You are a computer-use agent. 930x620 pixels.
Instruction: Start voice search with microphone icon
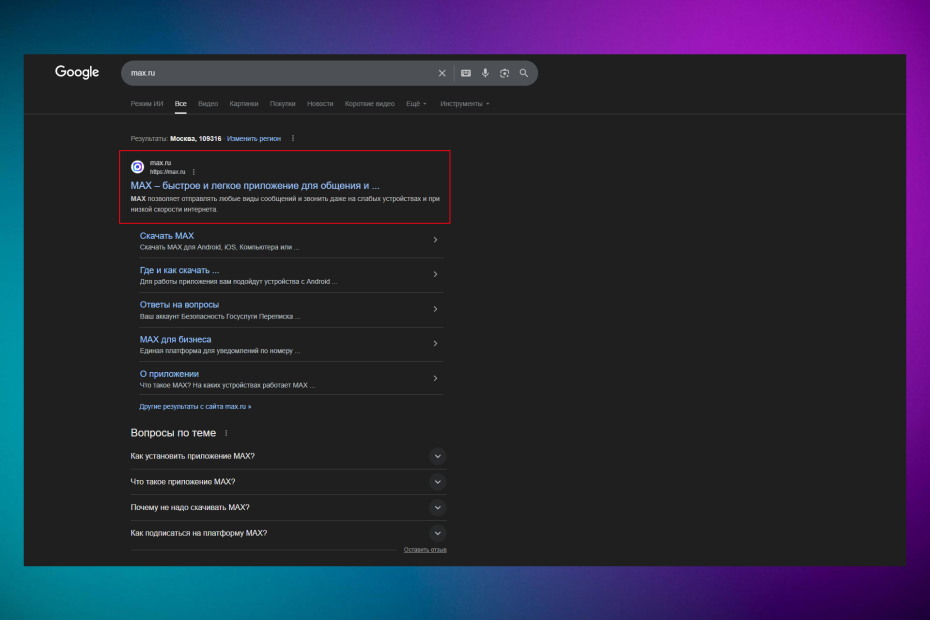pos(485,73)
